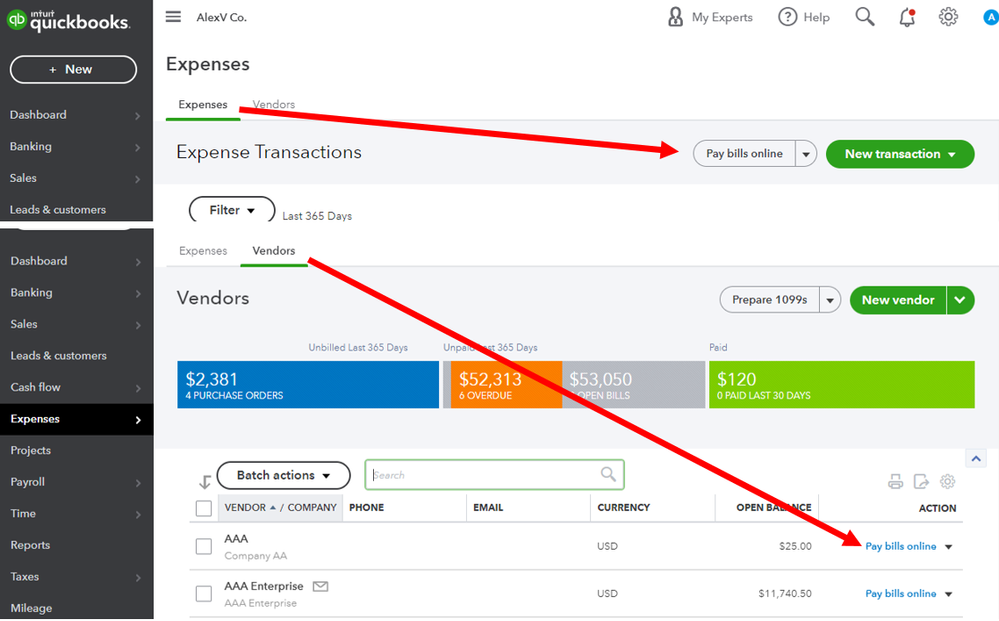Open Time in the sidebar

pos(23,513)
